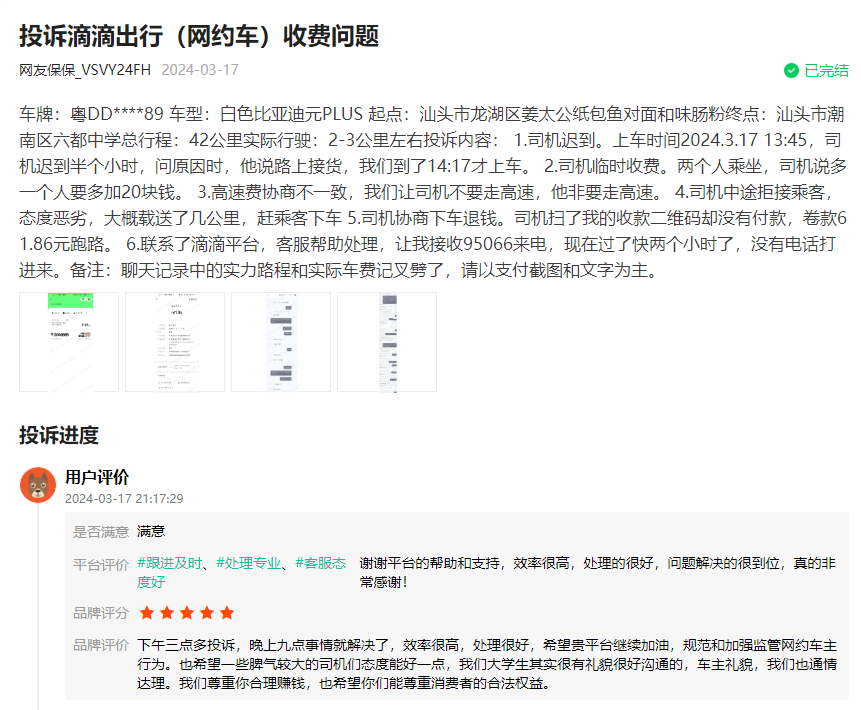Click the 已完结 status label
This screenshot has height=710, width=861.
(x=826, y=70)
